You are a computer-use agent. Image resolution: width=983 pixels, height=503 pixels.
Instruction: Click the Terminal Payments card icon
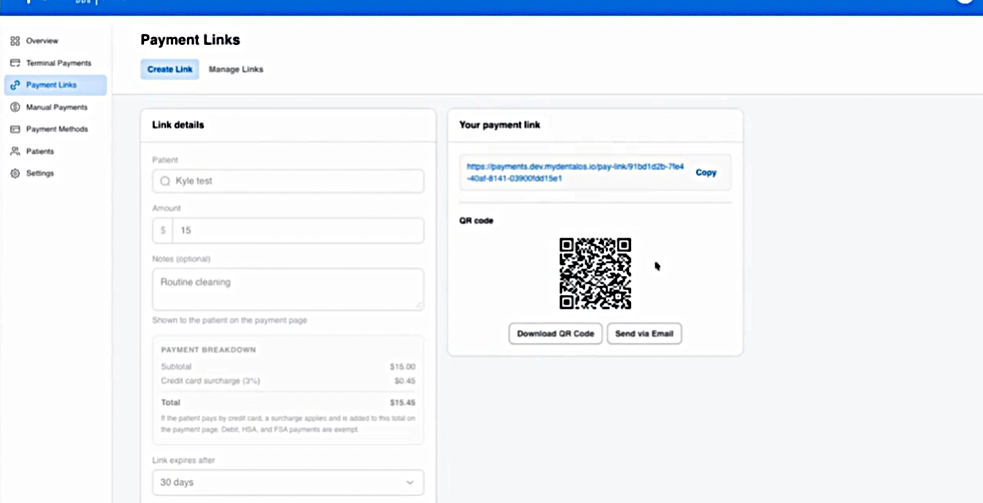(x=15, y=63)
